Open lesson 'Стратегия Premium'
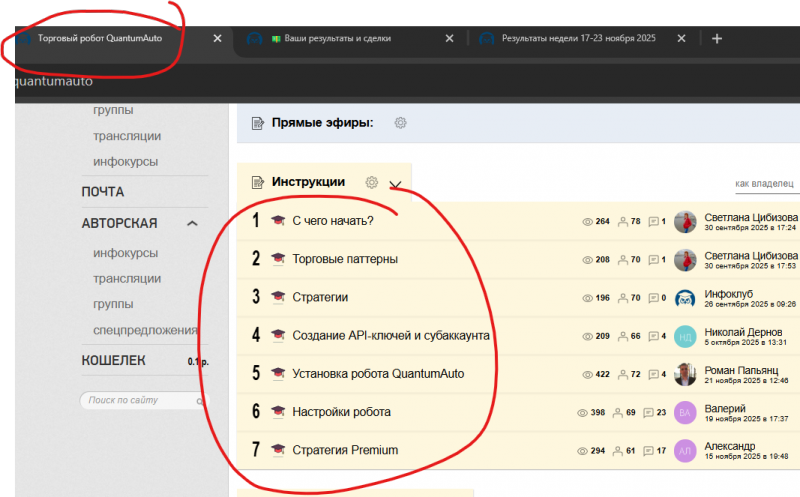Screen dimensions: 800x497 pyautogui.click(x=345, y=450)
